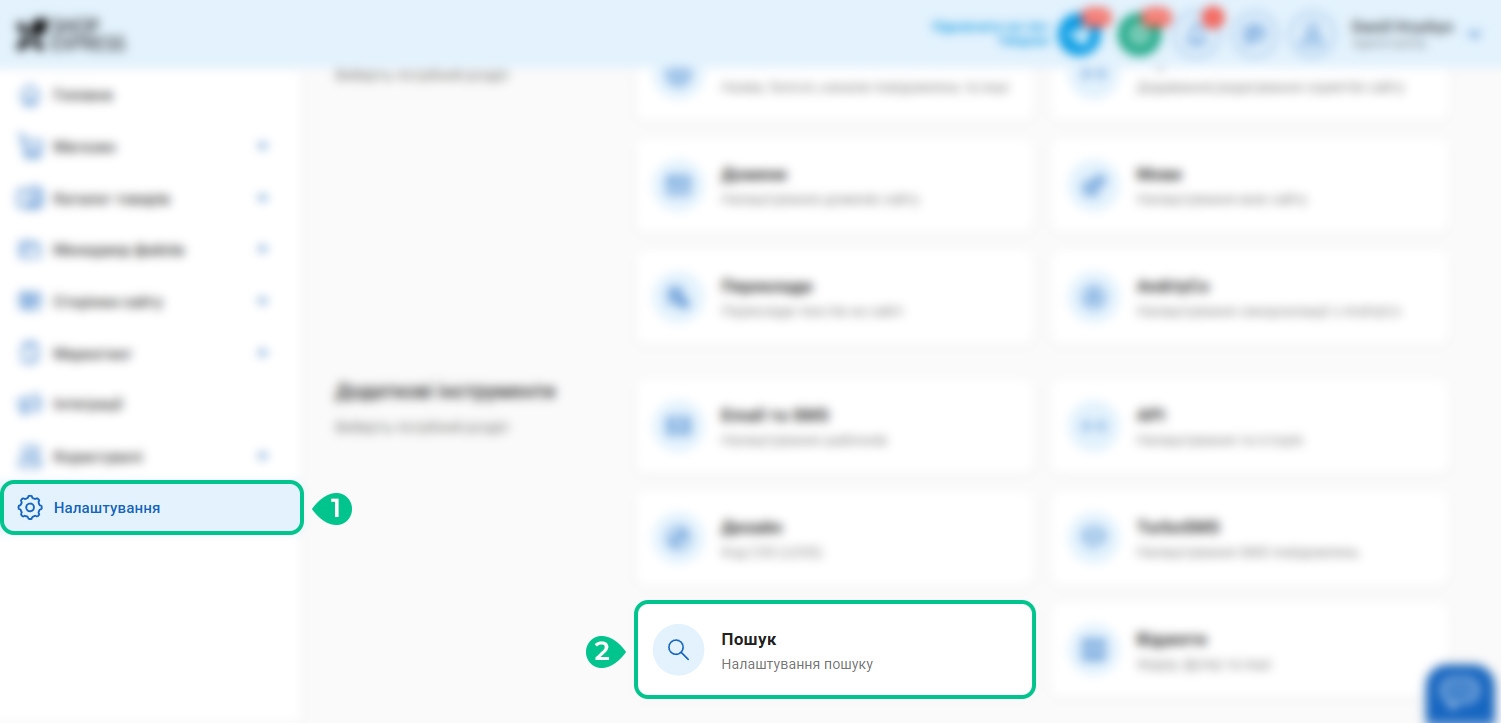Image resolution: width=1501 pixels, height=723 pixels.
Task: Expand the Маркетинг sidebar chevron
Action: (x=263, y=353)
